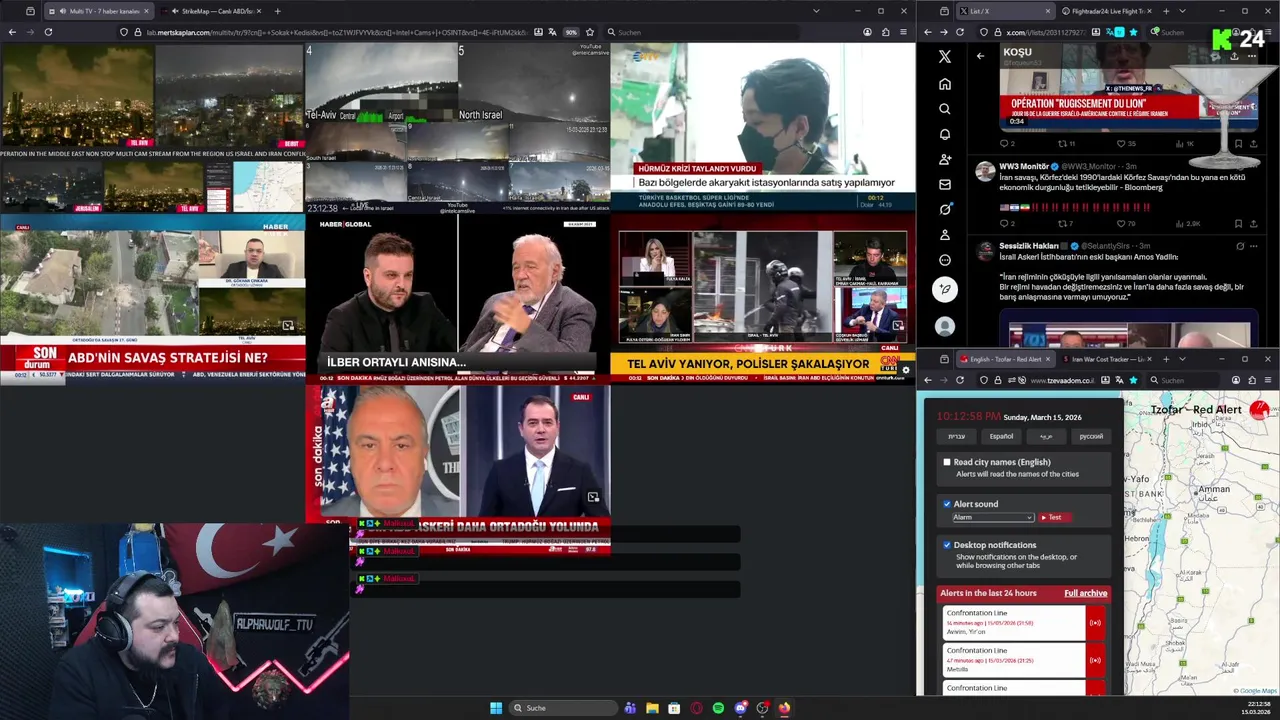Click Multi TV window address bar URL

tap(337, 32)
